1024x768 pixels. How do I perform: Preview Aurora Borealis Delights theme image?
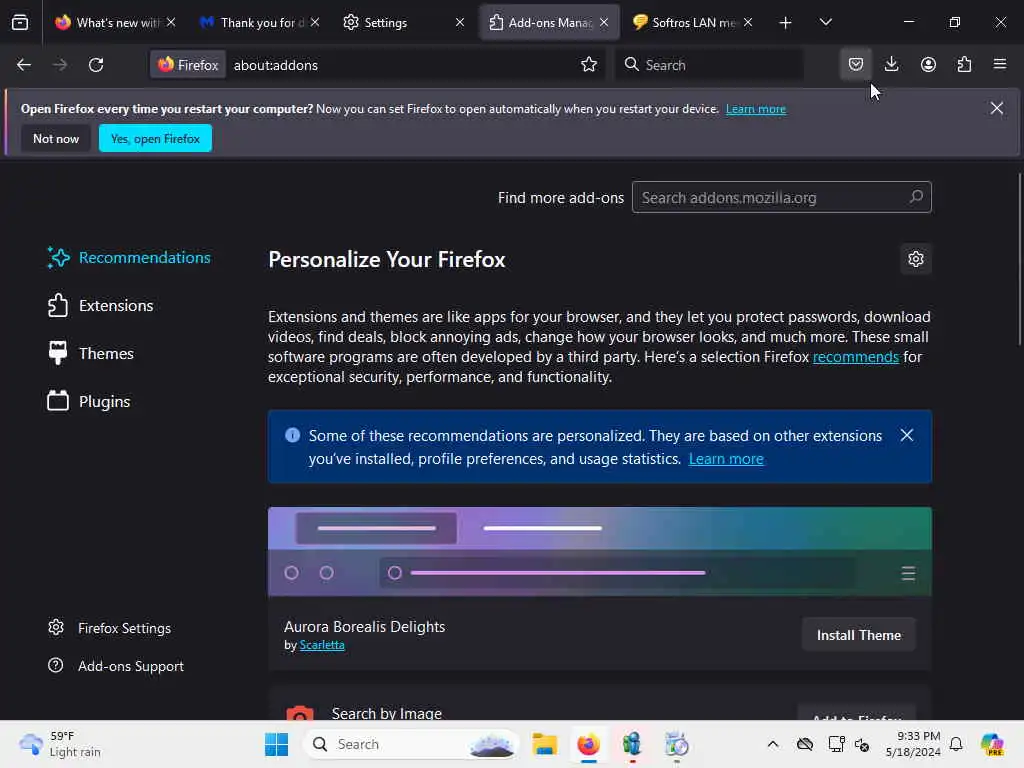(600, 552)
